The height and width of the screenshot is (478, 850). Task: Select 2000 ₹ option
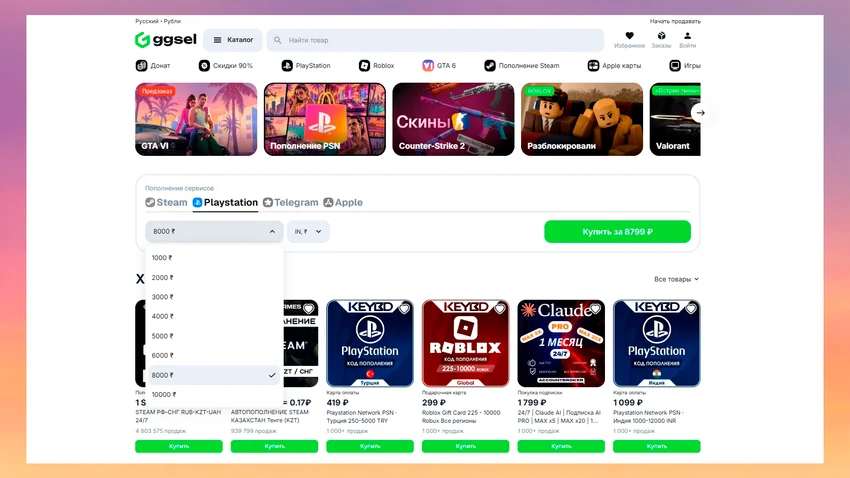point(214,277)
